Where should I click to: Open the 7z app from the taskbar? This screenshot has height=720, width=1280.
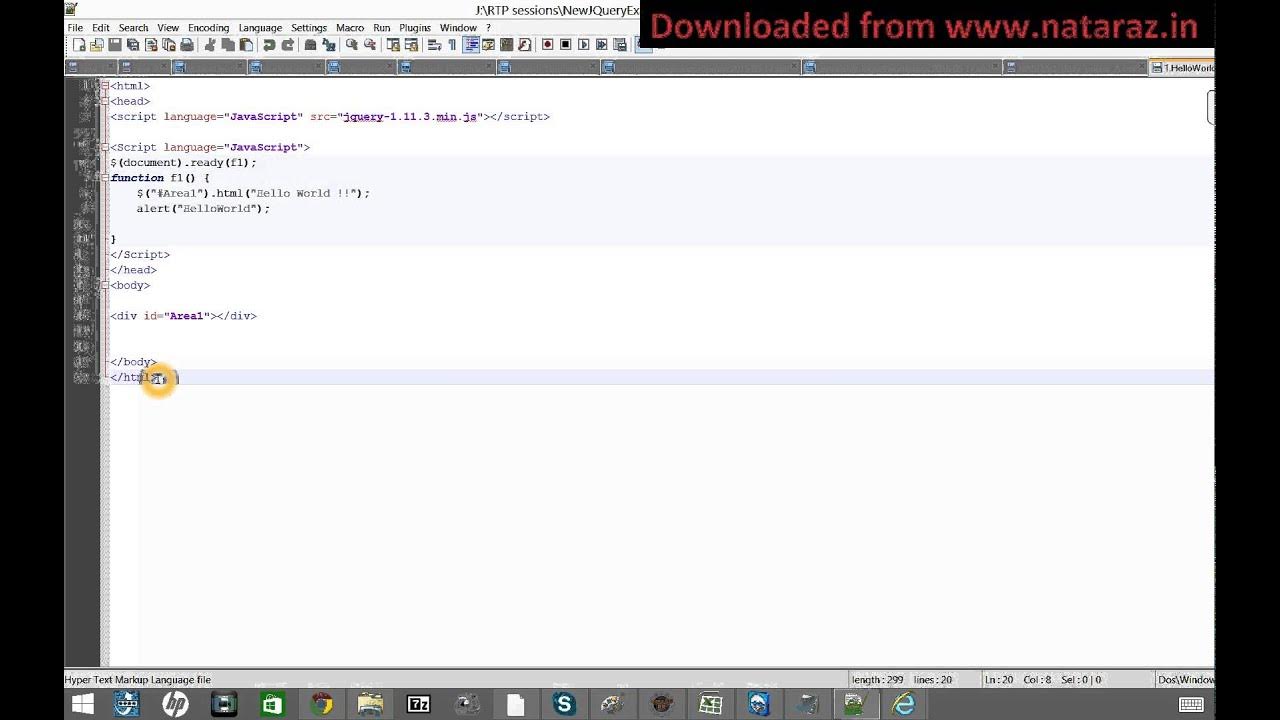(418, 704)
